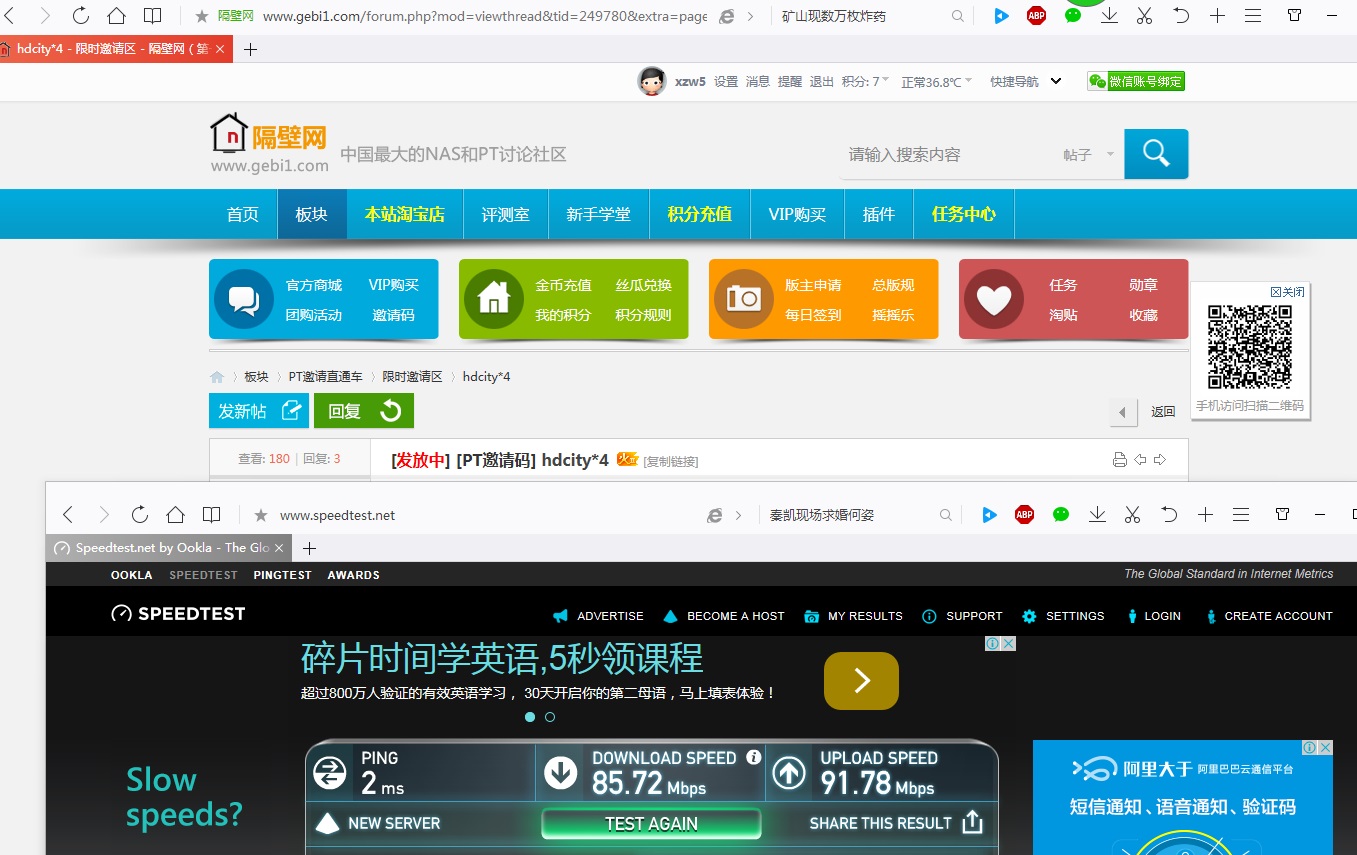1357x855 pixels.
Task: Click the ABP icon in Speedtest browser toolbar
Action: [x=1025, y=515]
